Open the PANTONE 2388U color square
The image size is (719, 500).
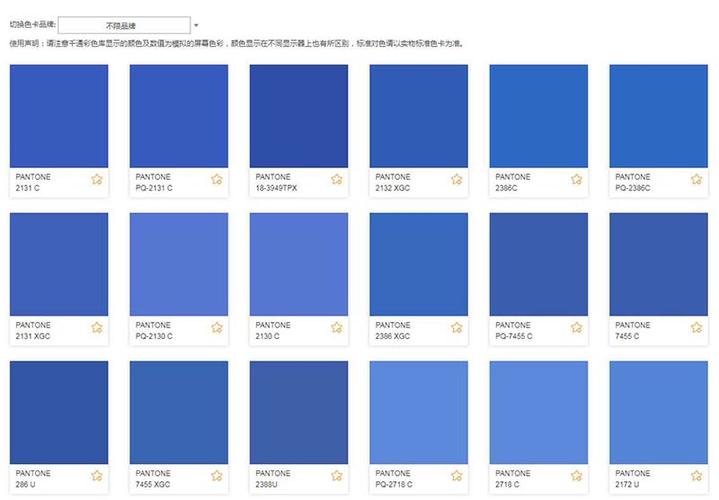(x=299, y=412)
